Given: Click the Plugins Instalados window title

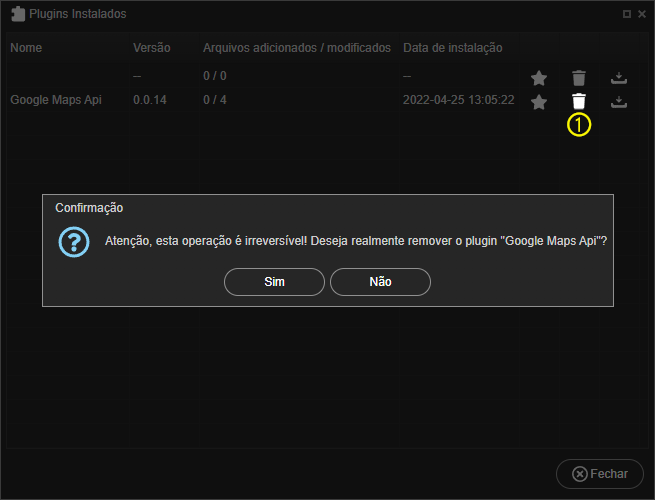Looking at the screenshot, I should 78,14.
